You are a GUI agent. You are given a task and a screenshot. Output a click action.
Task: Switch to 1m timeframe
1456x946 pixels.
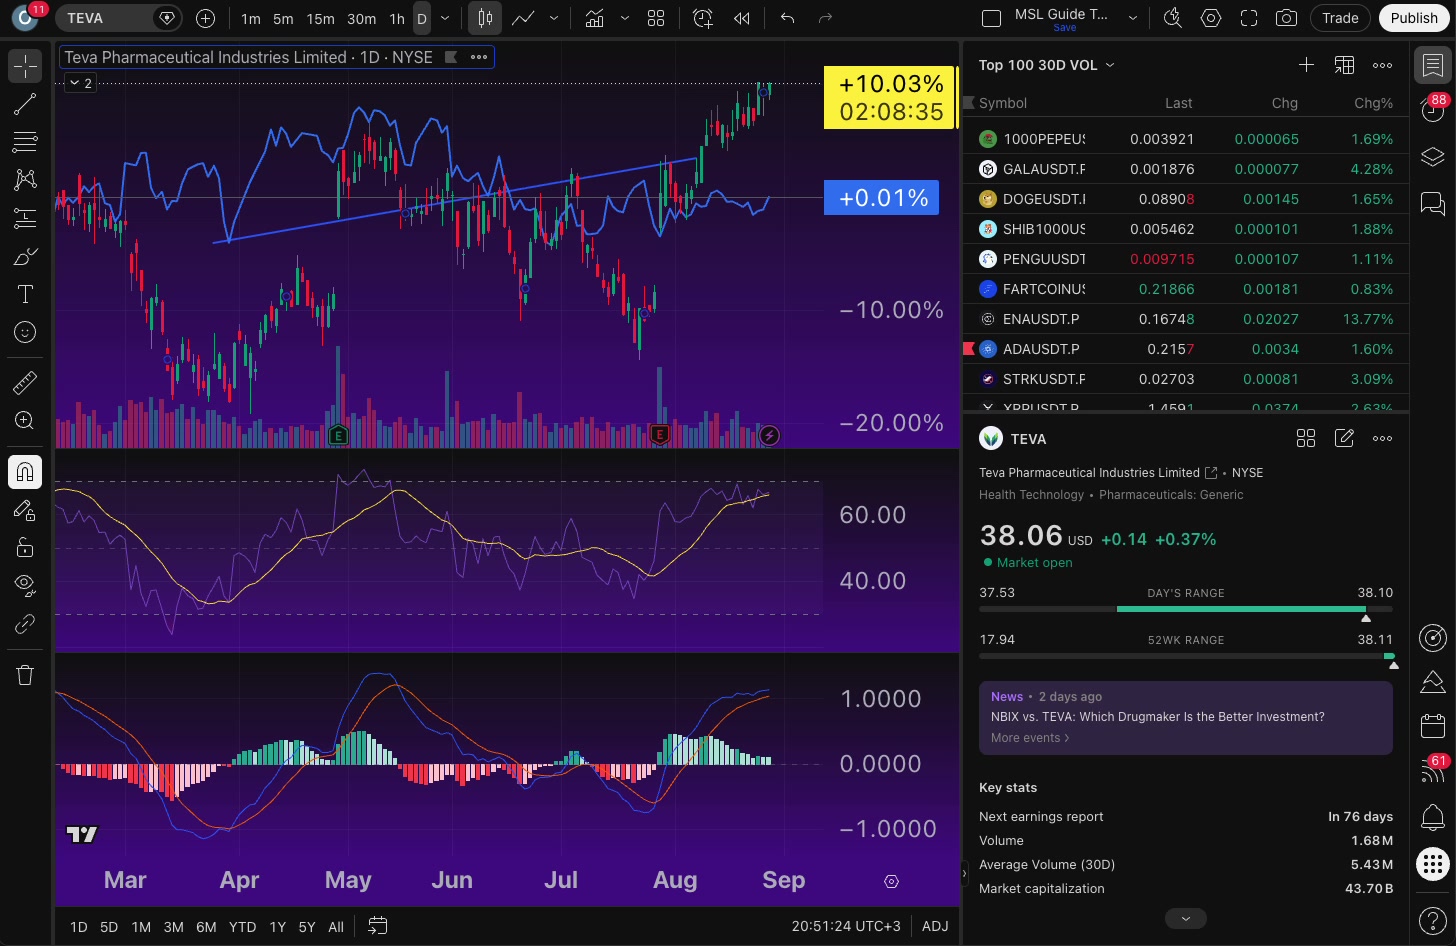(x=251, y=18)
